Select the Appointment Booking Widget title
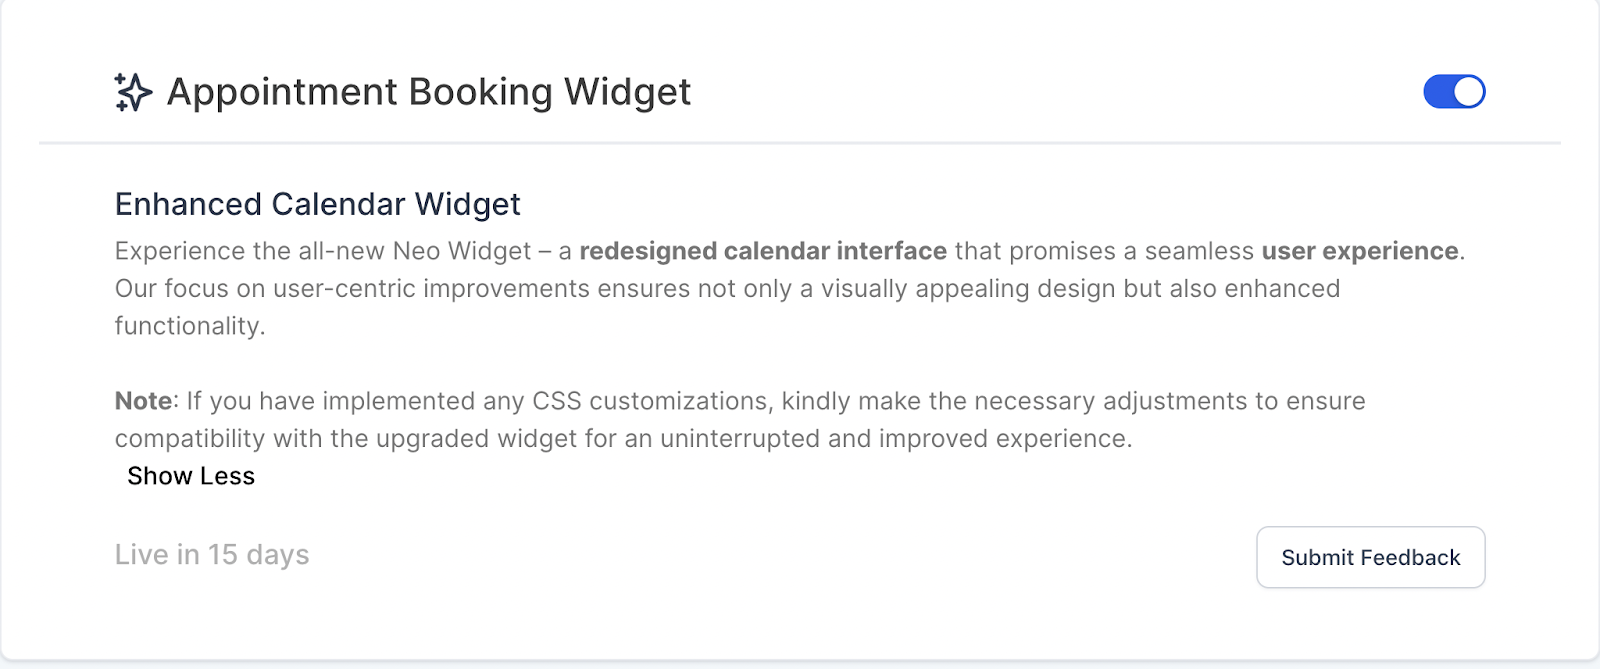 click(x=429, y=92)
